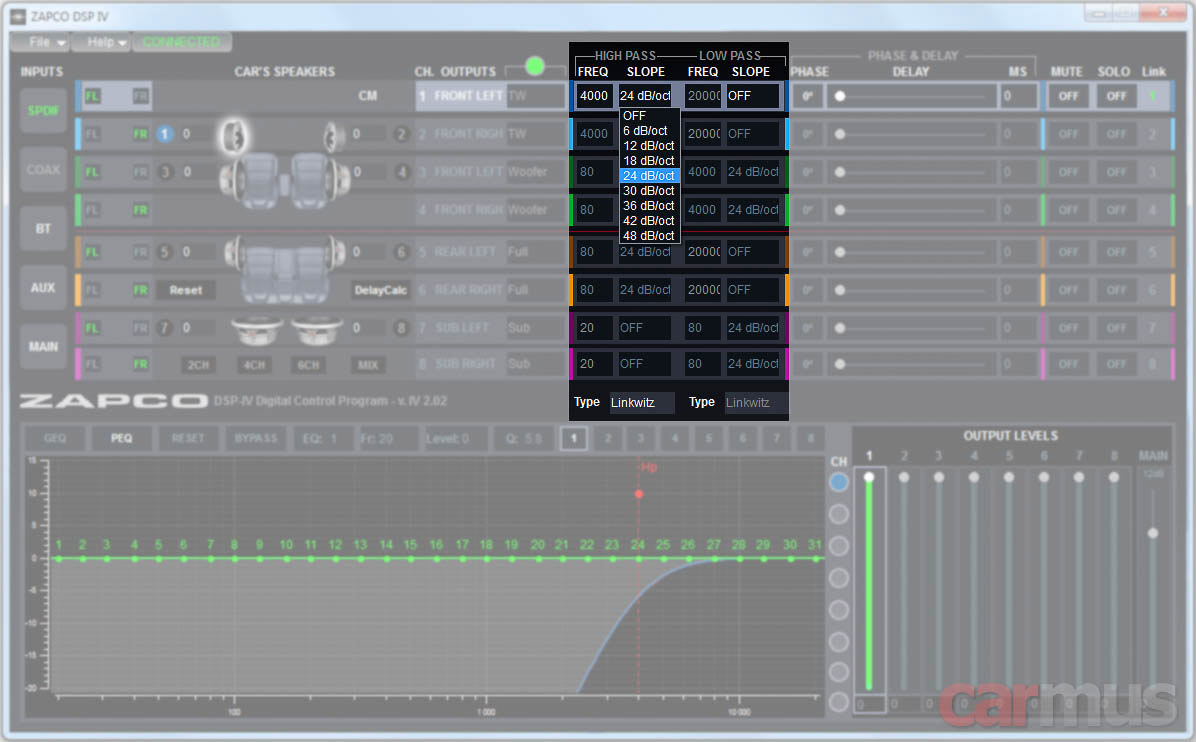The height and width of the screenshot is (742, 1196).
Task: Adjust the MAIN output level fader
Action: point(1153,533)
